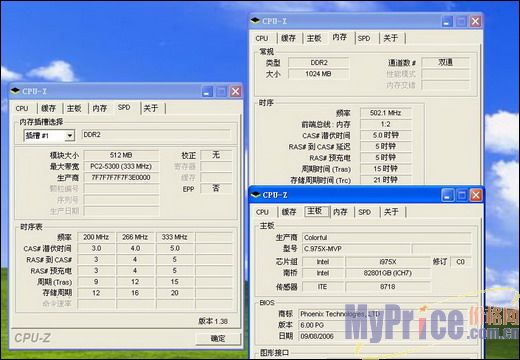Click the CPU-Z icon in SPD window title bar
This screenshot has height=360, width=520.
pos(15,91)
